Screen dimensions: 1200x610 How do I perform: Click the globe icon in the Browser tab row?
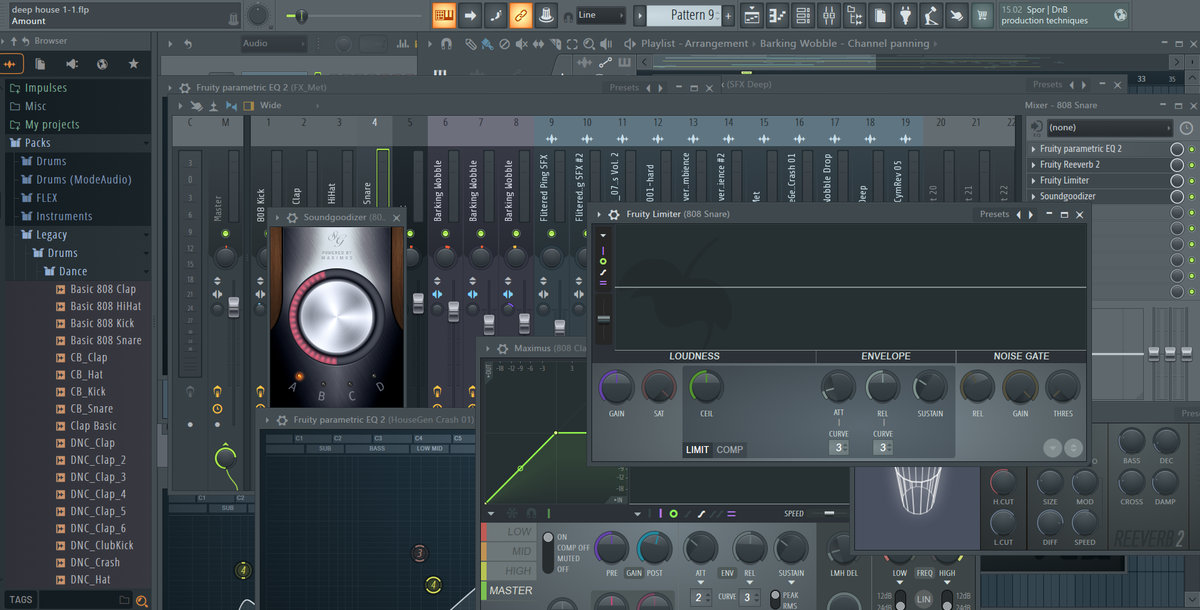(x=102, y=64)
